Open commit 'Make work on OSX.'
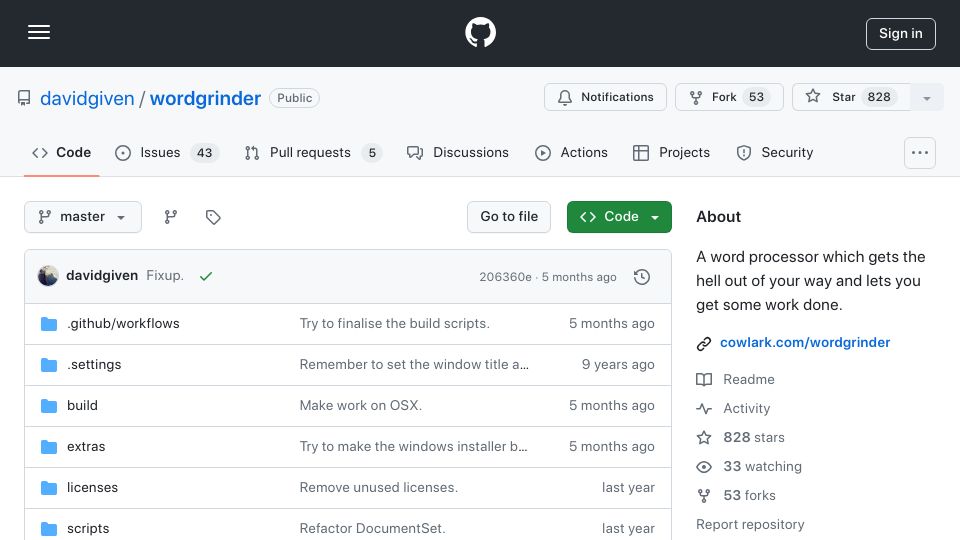This screenshot has width=960, height=540. [361, 405]
